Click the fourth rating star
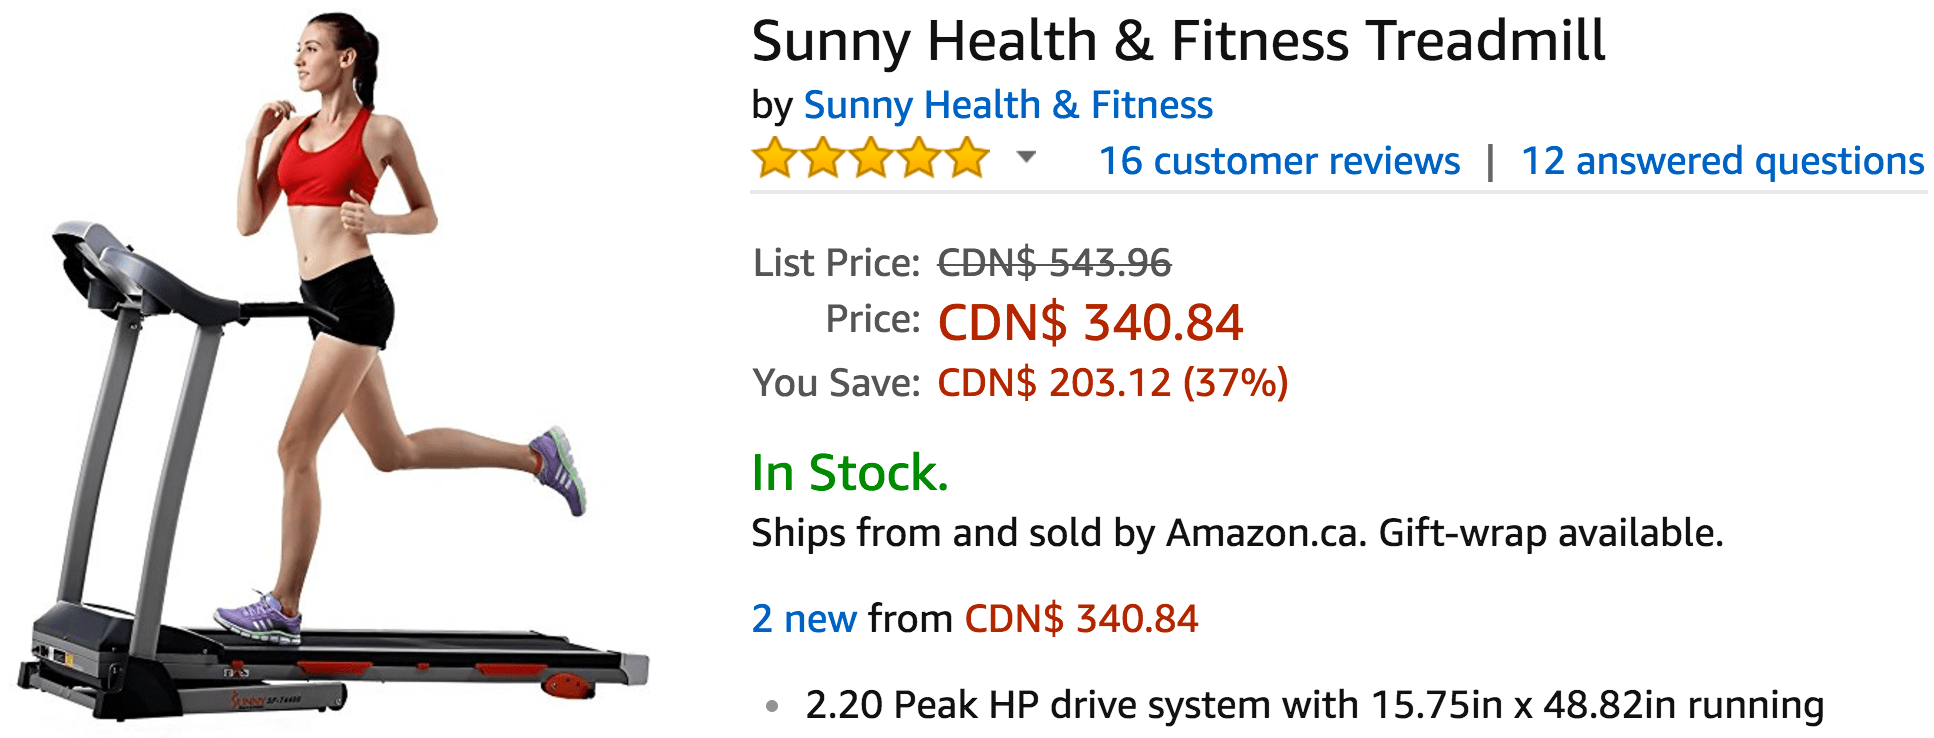 click(x=919, y=158)
